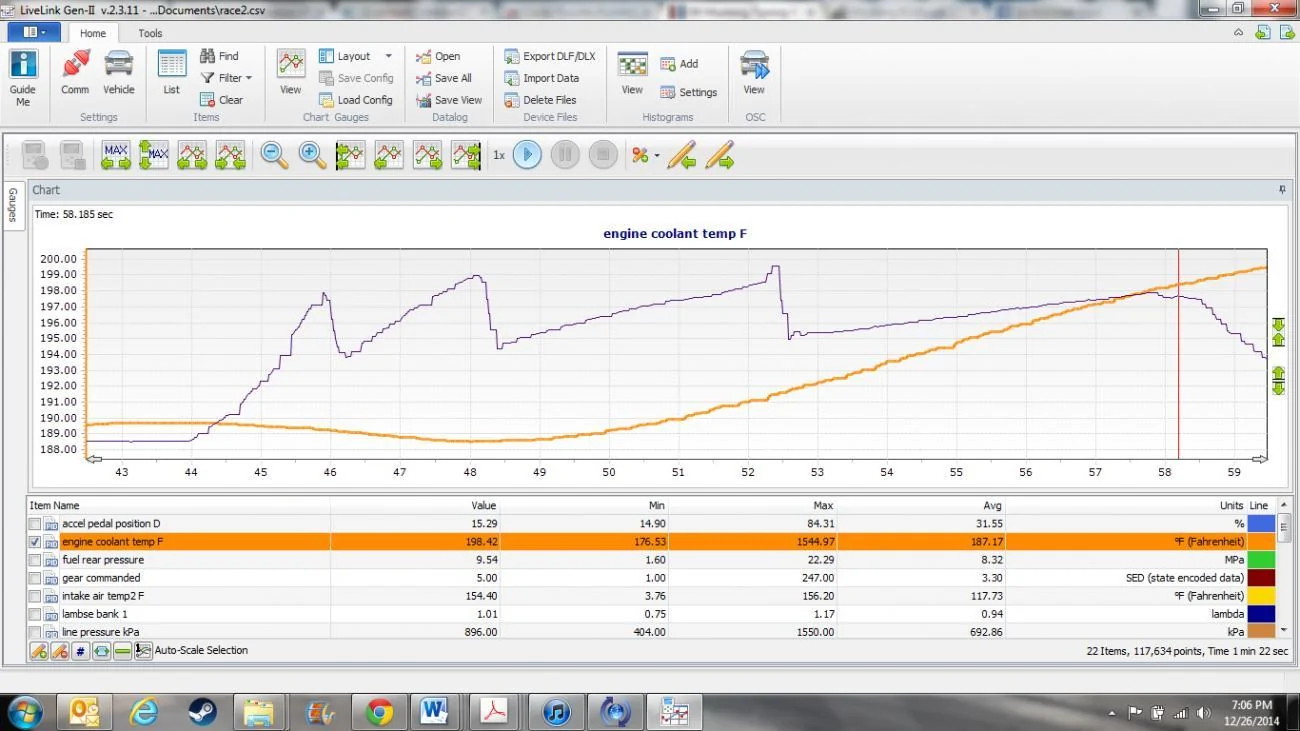Click the Export DLF/DLX button
The image size is (1300, 731).
click(549, 56)
